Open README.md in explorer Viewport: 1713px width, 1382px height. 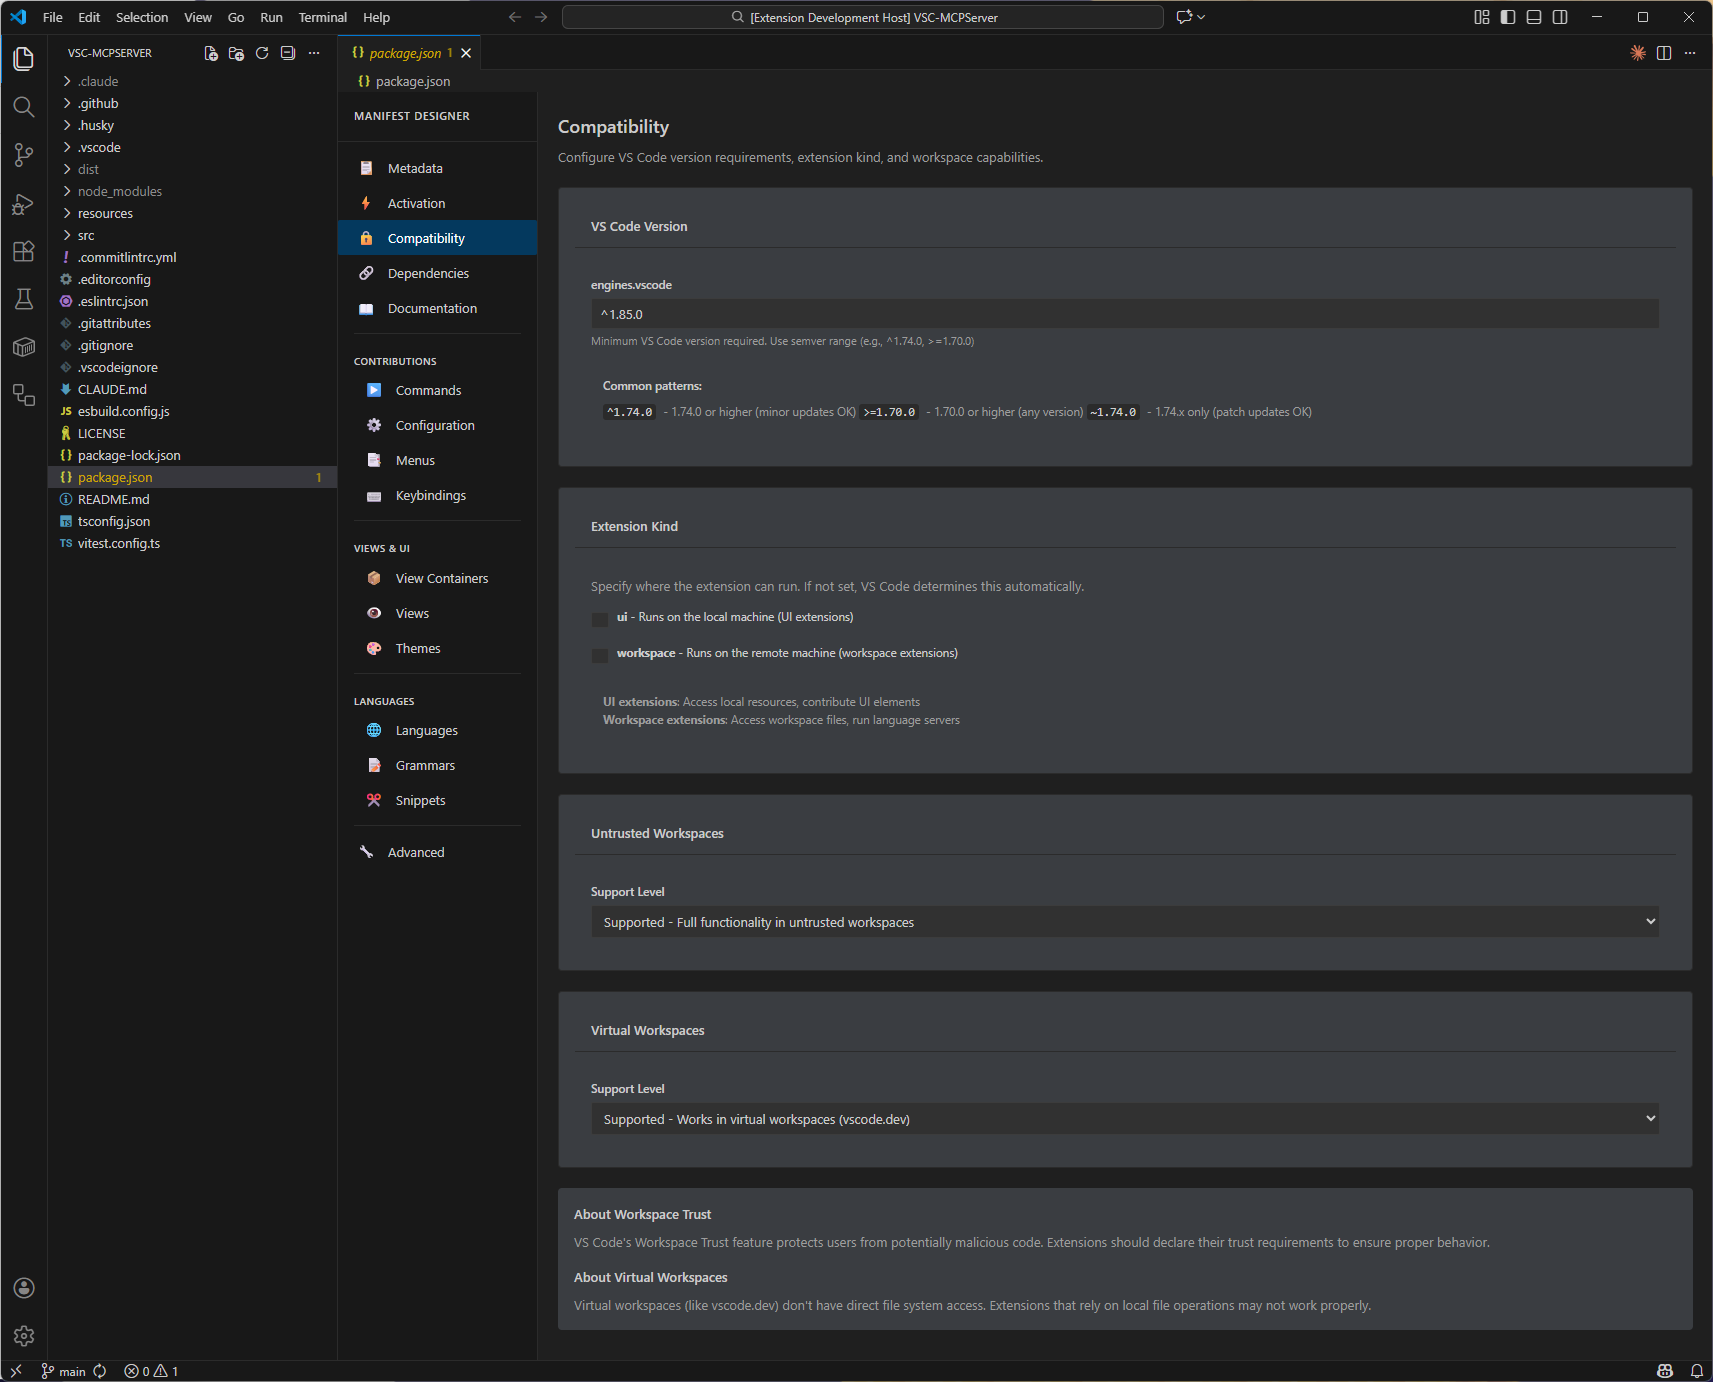(x=192, y=499)
